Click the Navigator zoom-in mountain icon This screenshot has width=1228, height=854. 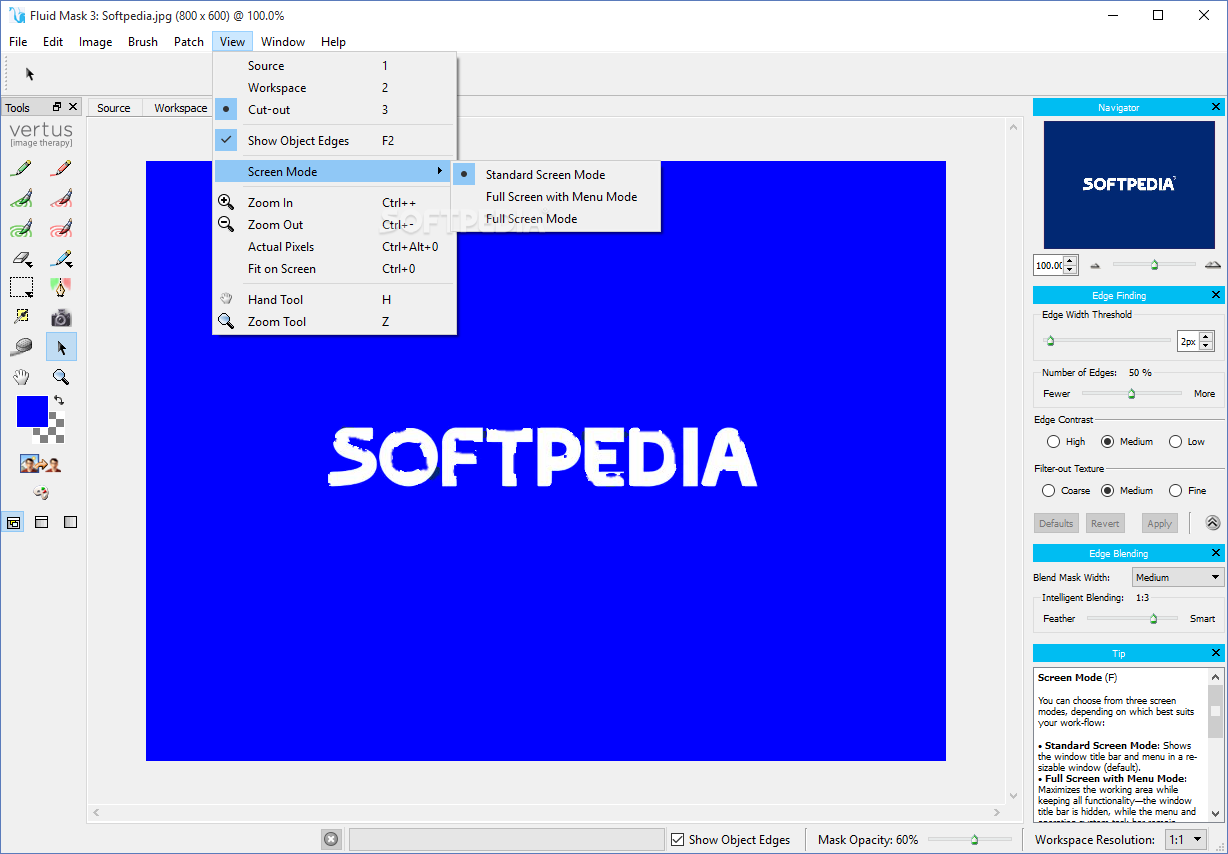point(1213,265)
